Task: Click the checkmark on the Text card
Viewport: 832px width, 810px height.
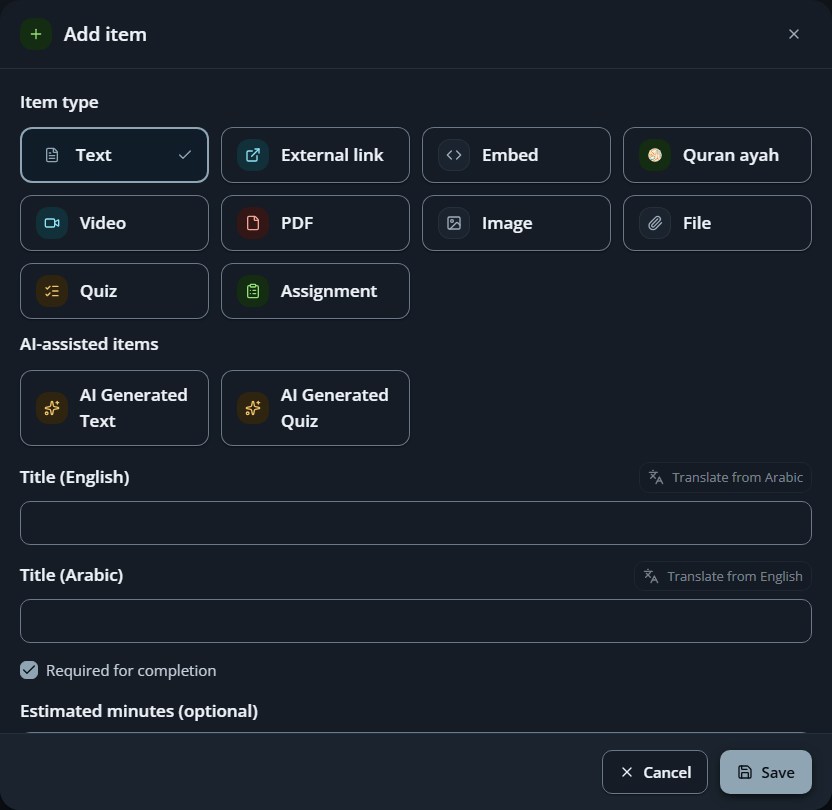Action: 185,155
